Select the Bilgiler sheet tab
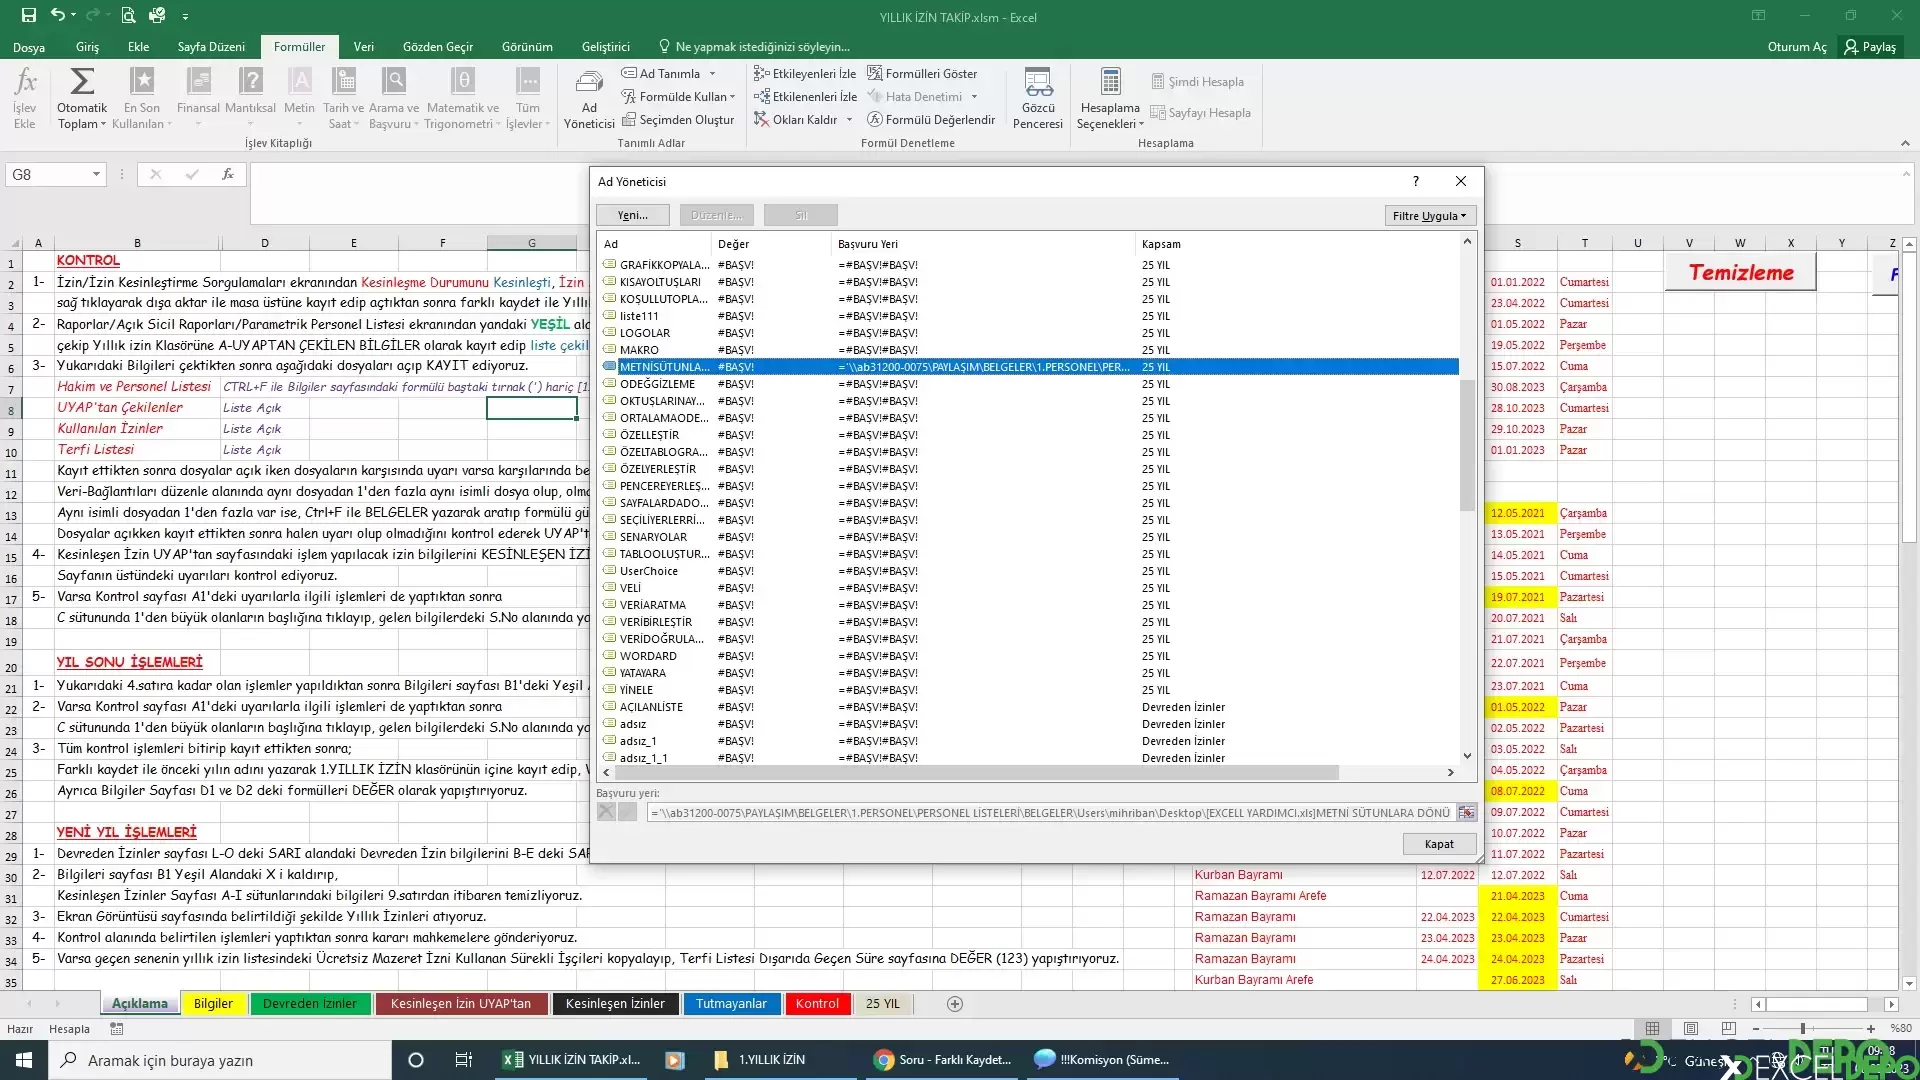Viewport: 1920px width, 1080px height. click(213, 1004)
